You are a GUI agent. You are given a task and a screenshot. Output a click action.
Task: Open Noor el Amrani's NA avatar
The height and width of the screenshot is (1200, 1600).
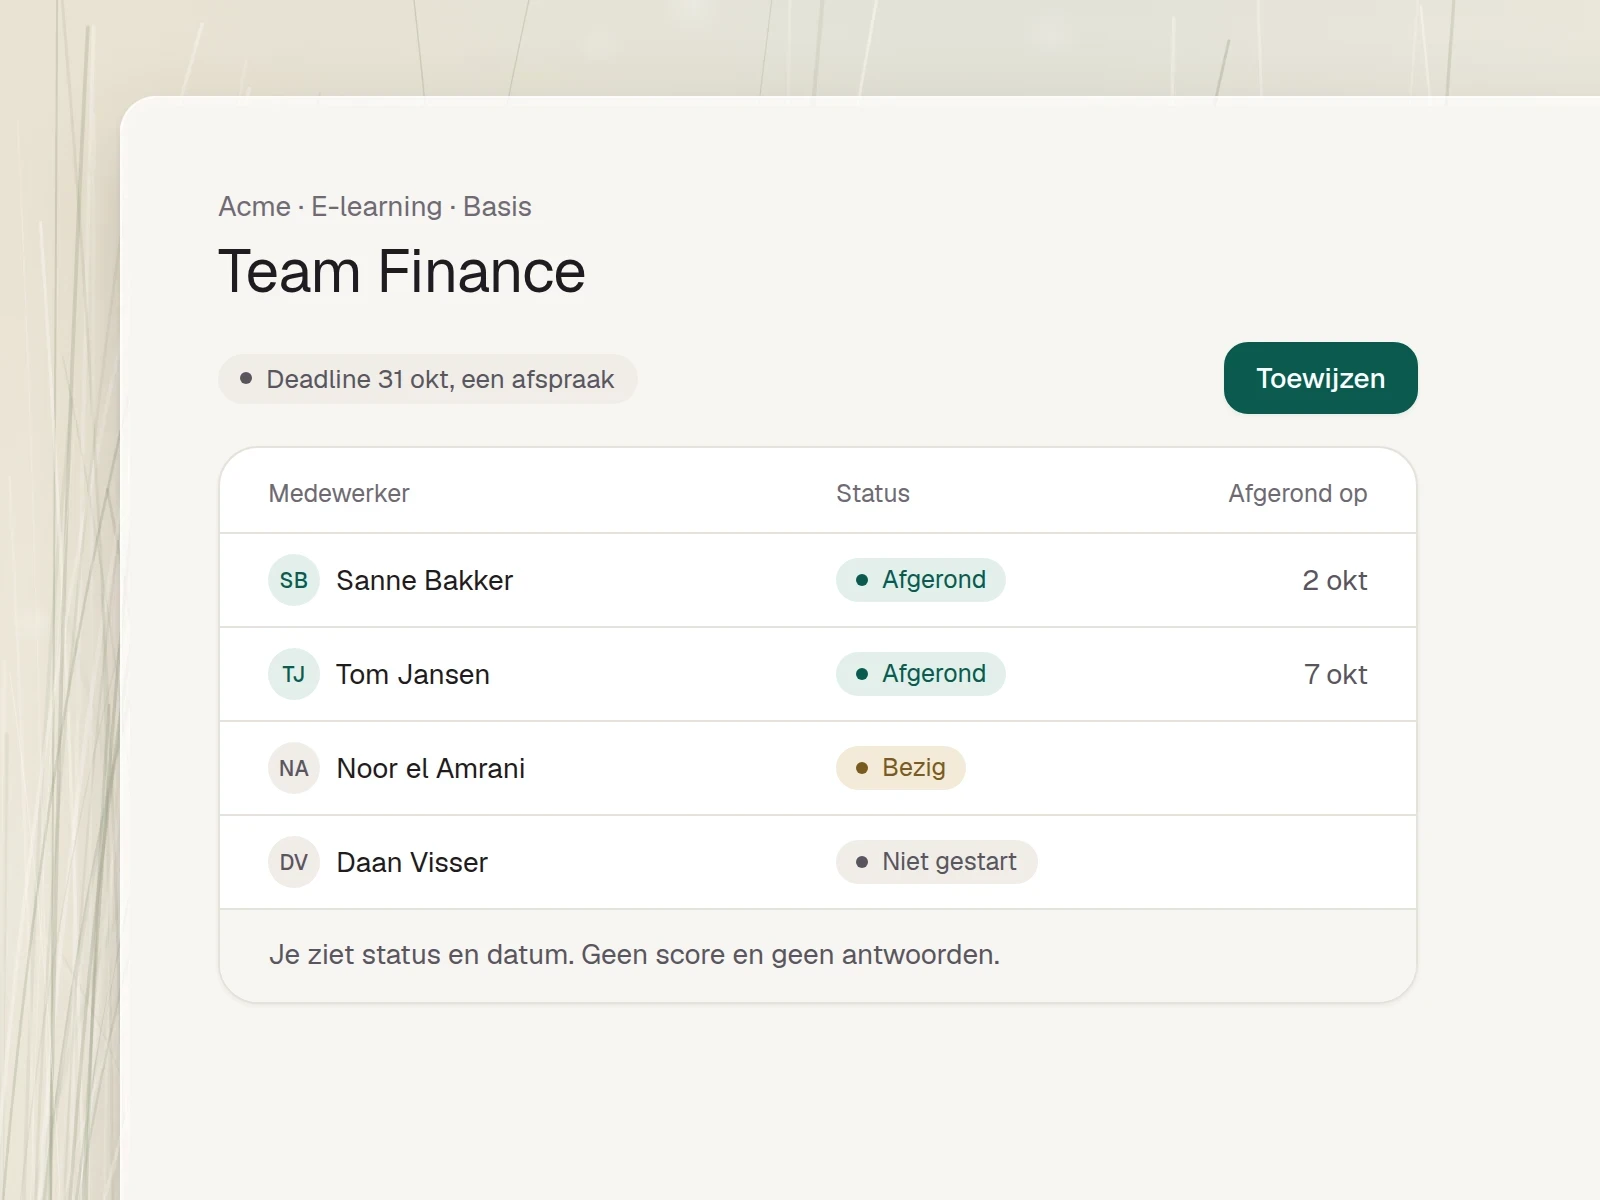click(294, 768)
